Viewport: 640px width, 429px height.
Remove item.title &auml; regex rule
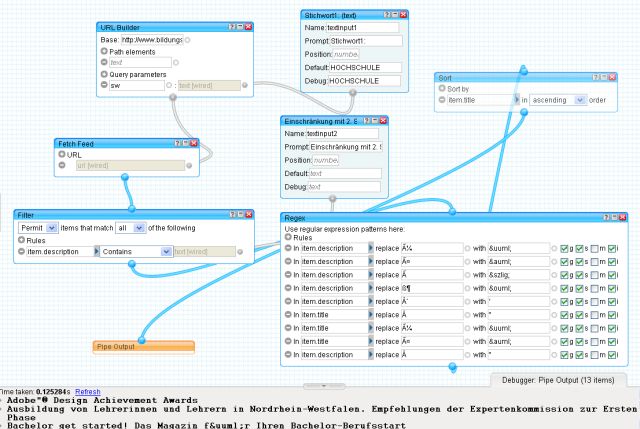click(x=288, y=341)
